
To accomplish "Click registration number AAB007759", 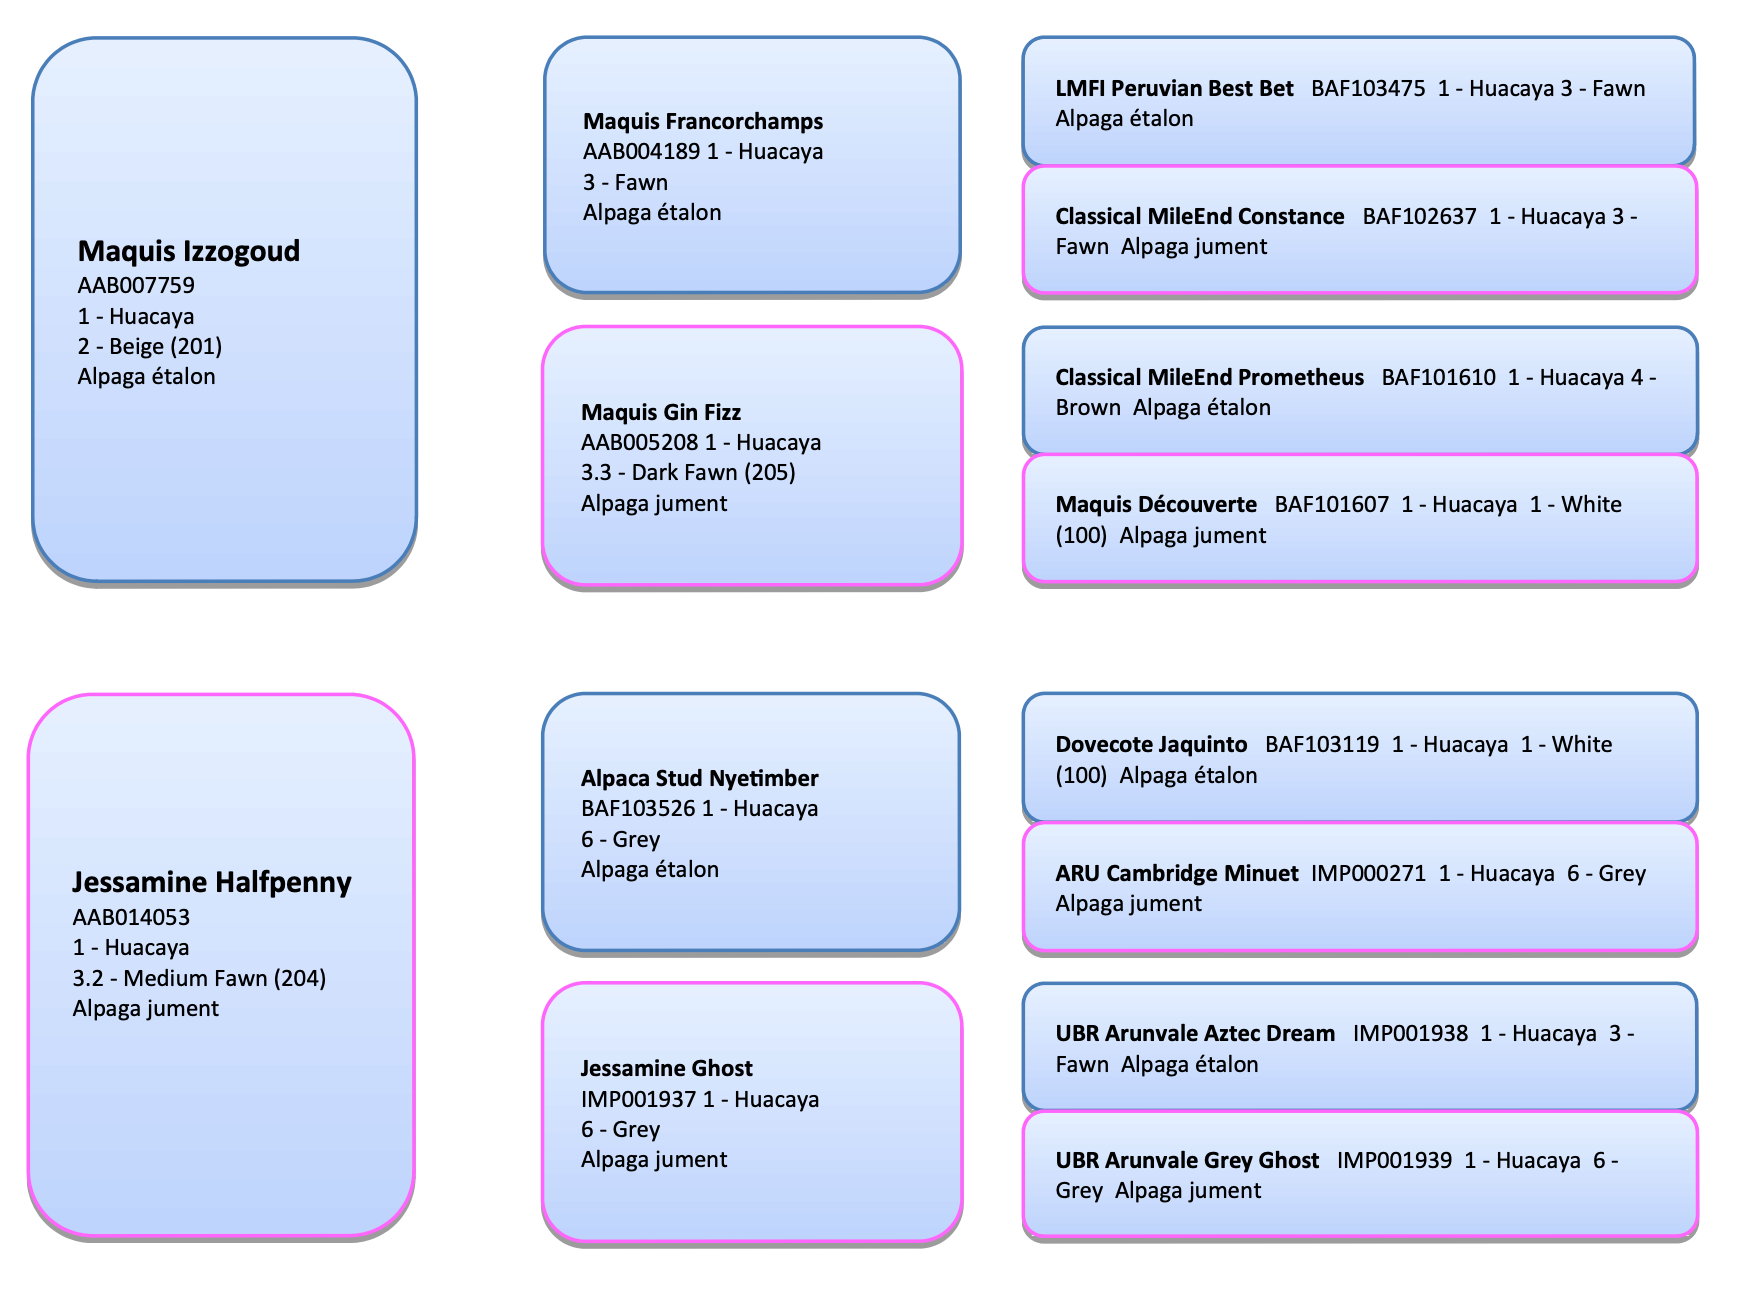I will pos(136,286).
